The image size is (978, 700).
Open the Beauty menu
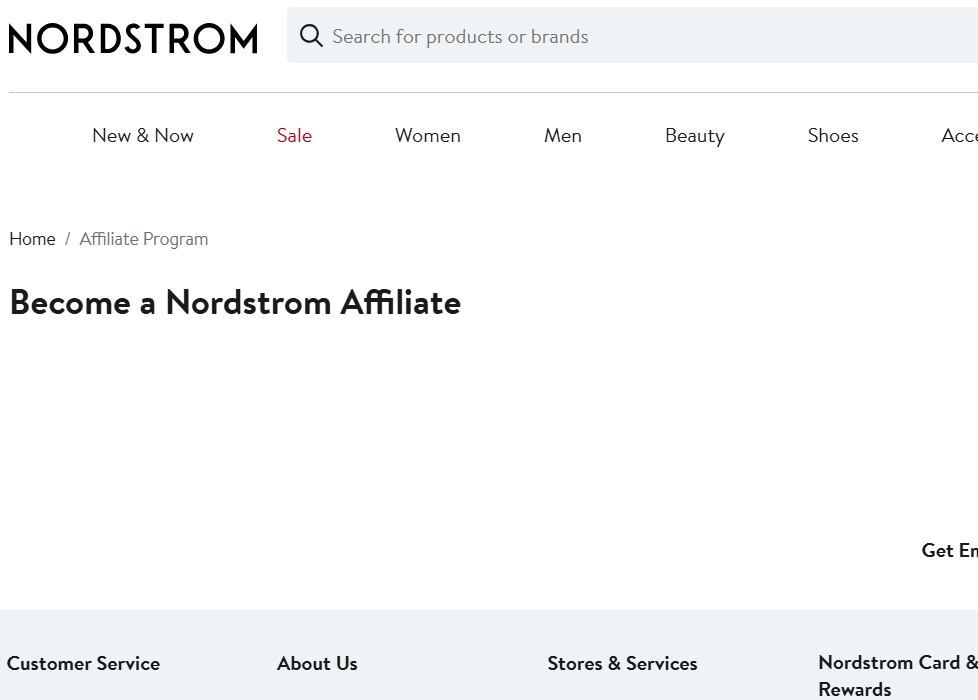pos(695,135)
